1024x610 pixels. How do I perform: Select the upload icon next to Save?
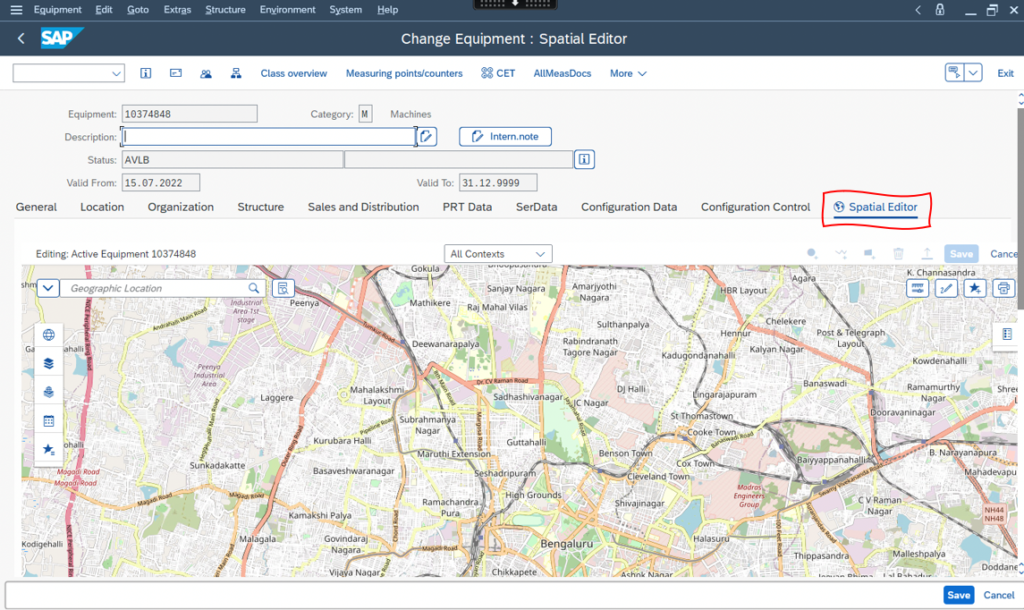pyautogui.click(x=927, y=253)
